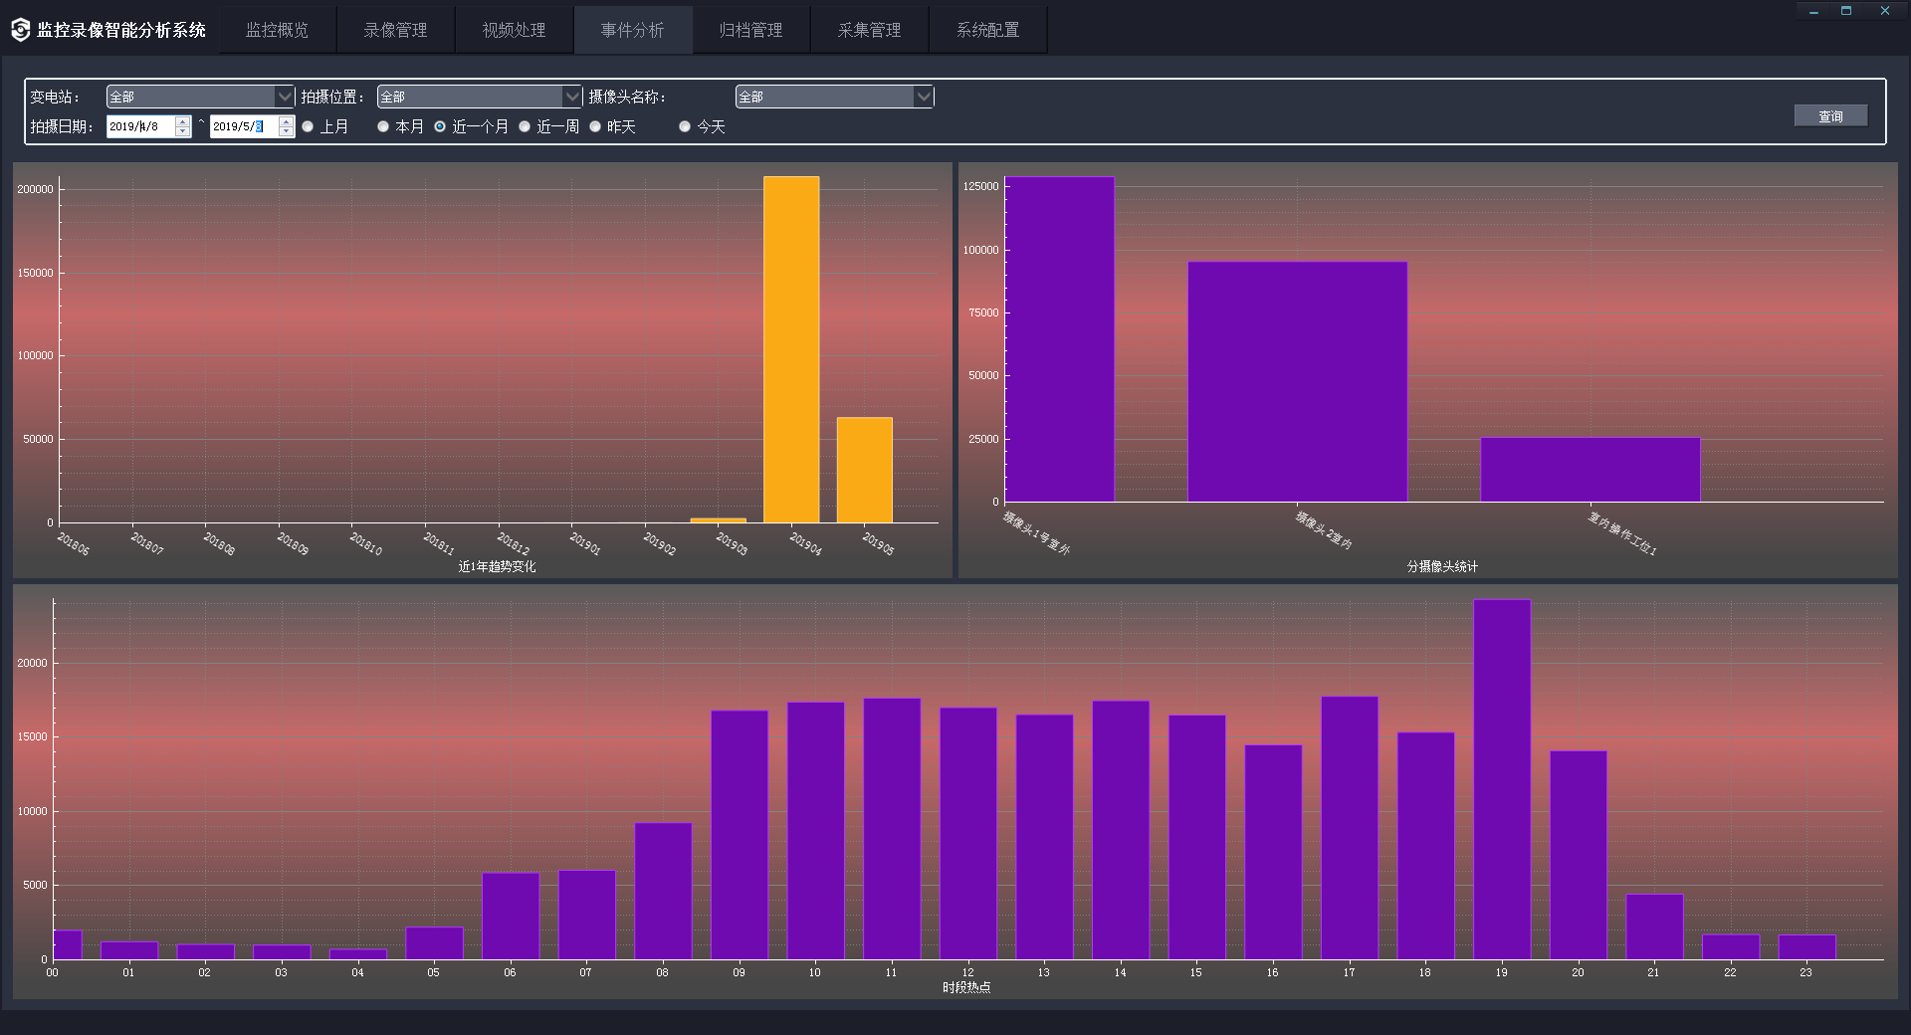Select the 近一个月 radio button
The height and width of the screenshot is (1035, 1911).
point(440,126)
